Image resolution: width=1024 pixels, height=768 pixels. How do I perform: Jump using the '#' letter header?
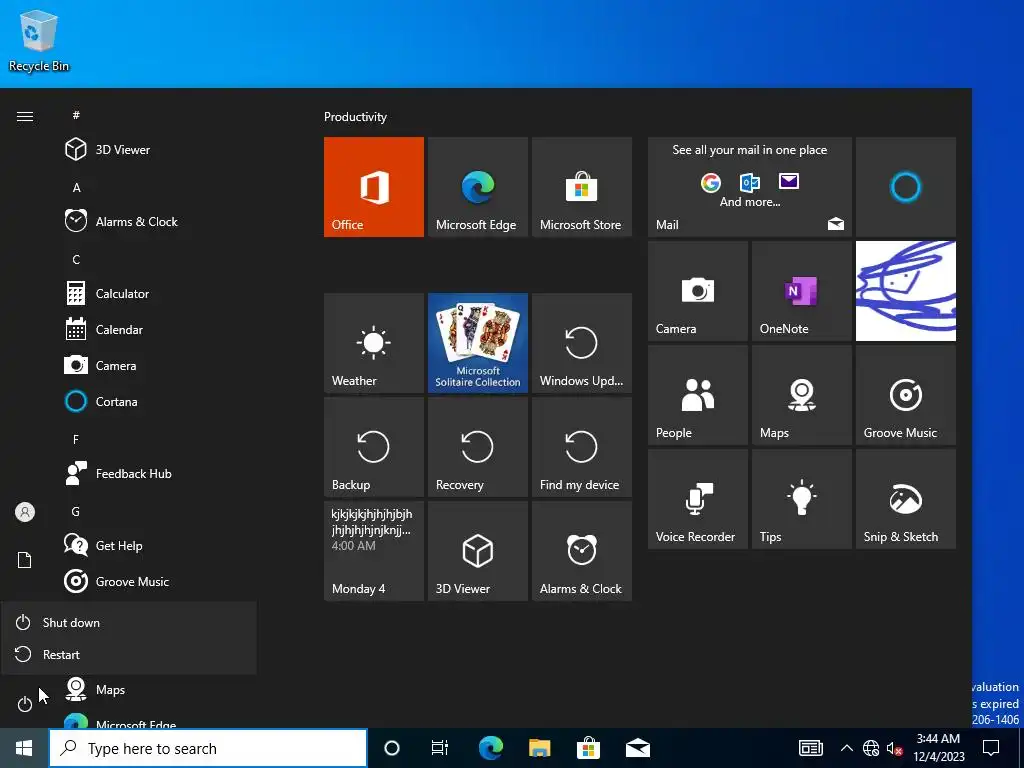(76, 115)
